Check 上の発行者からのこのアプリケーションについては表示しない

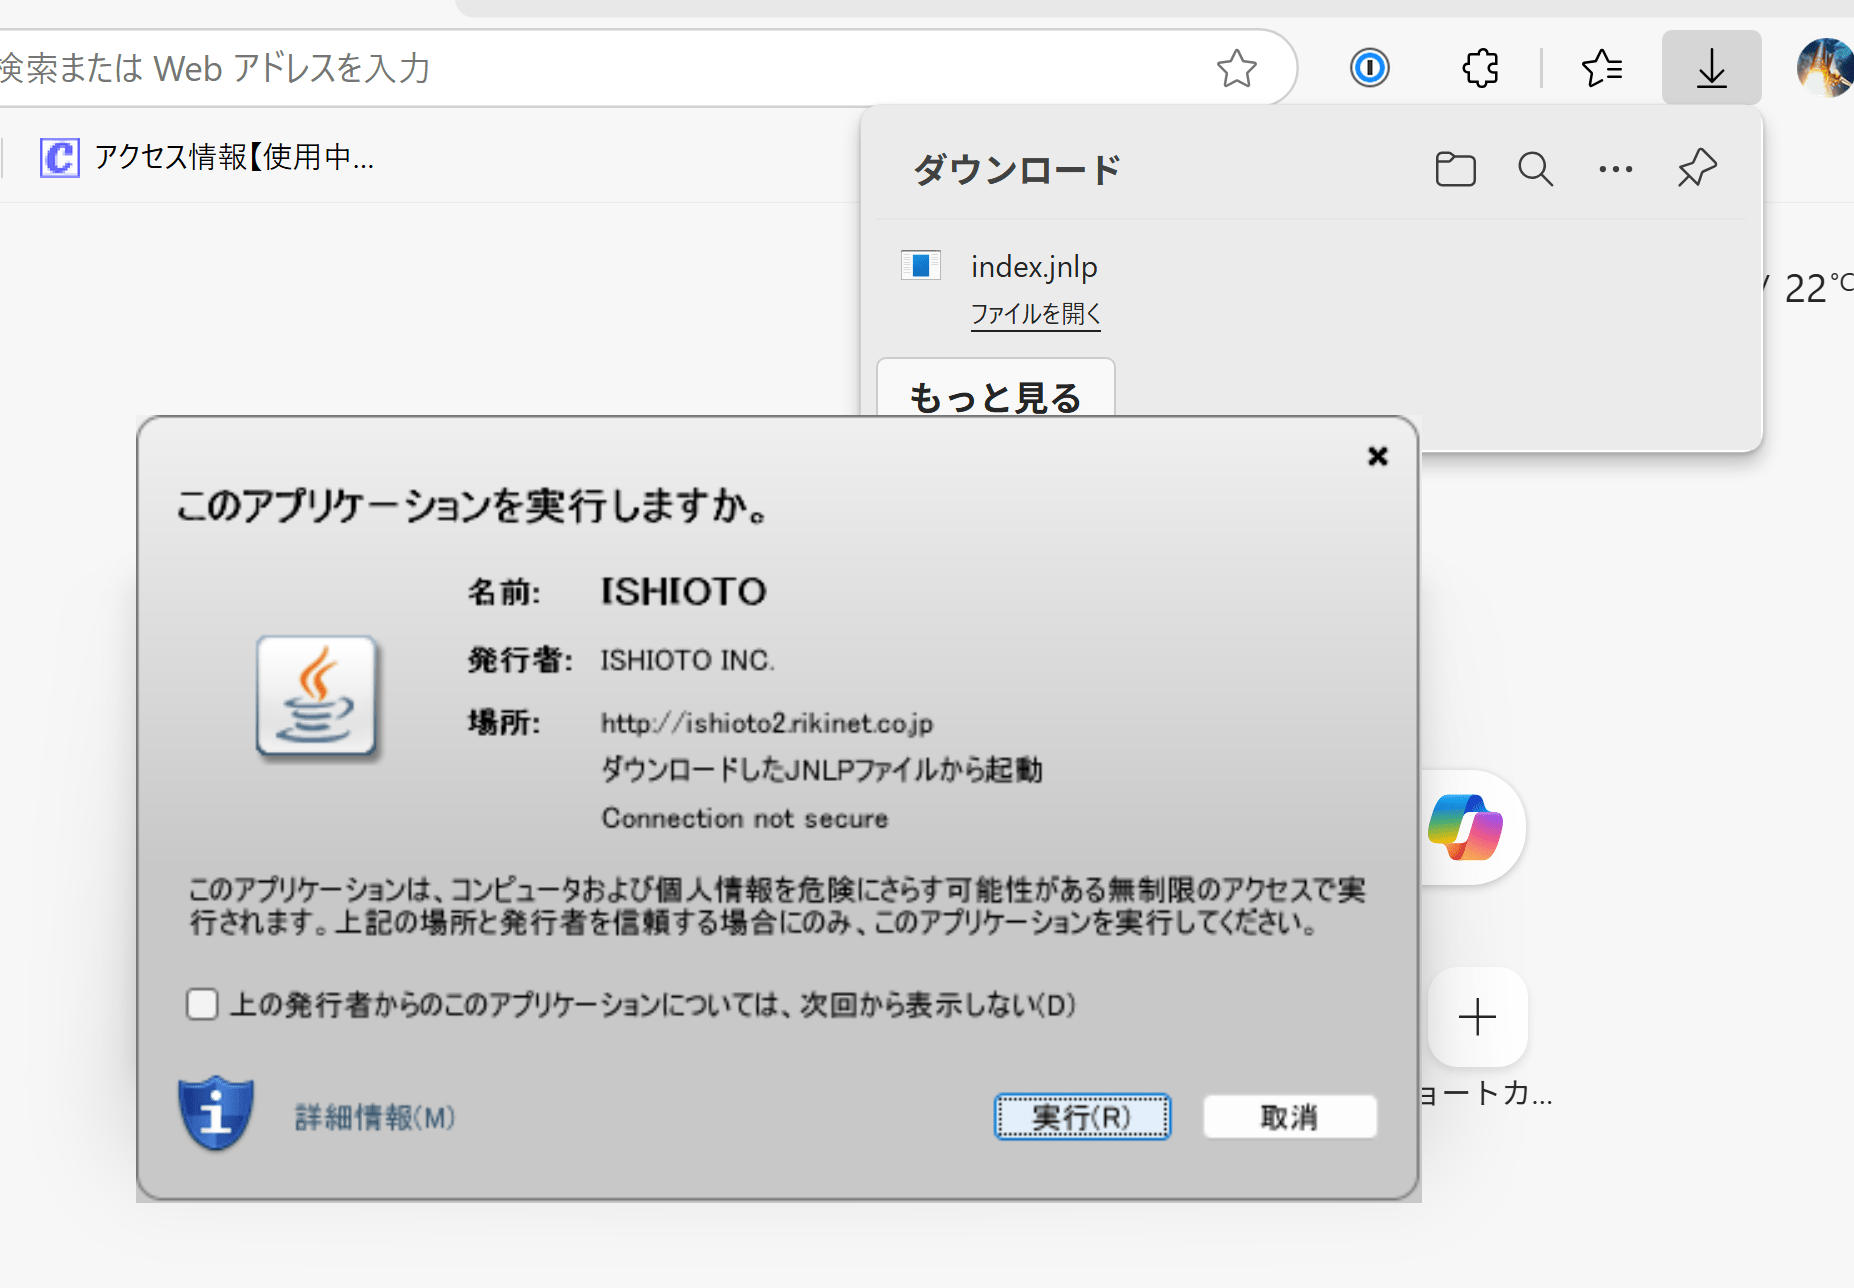pos(202,1004)
